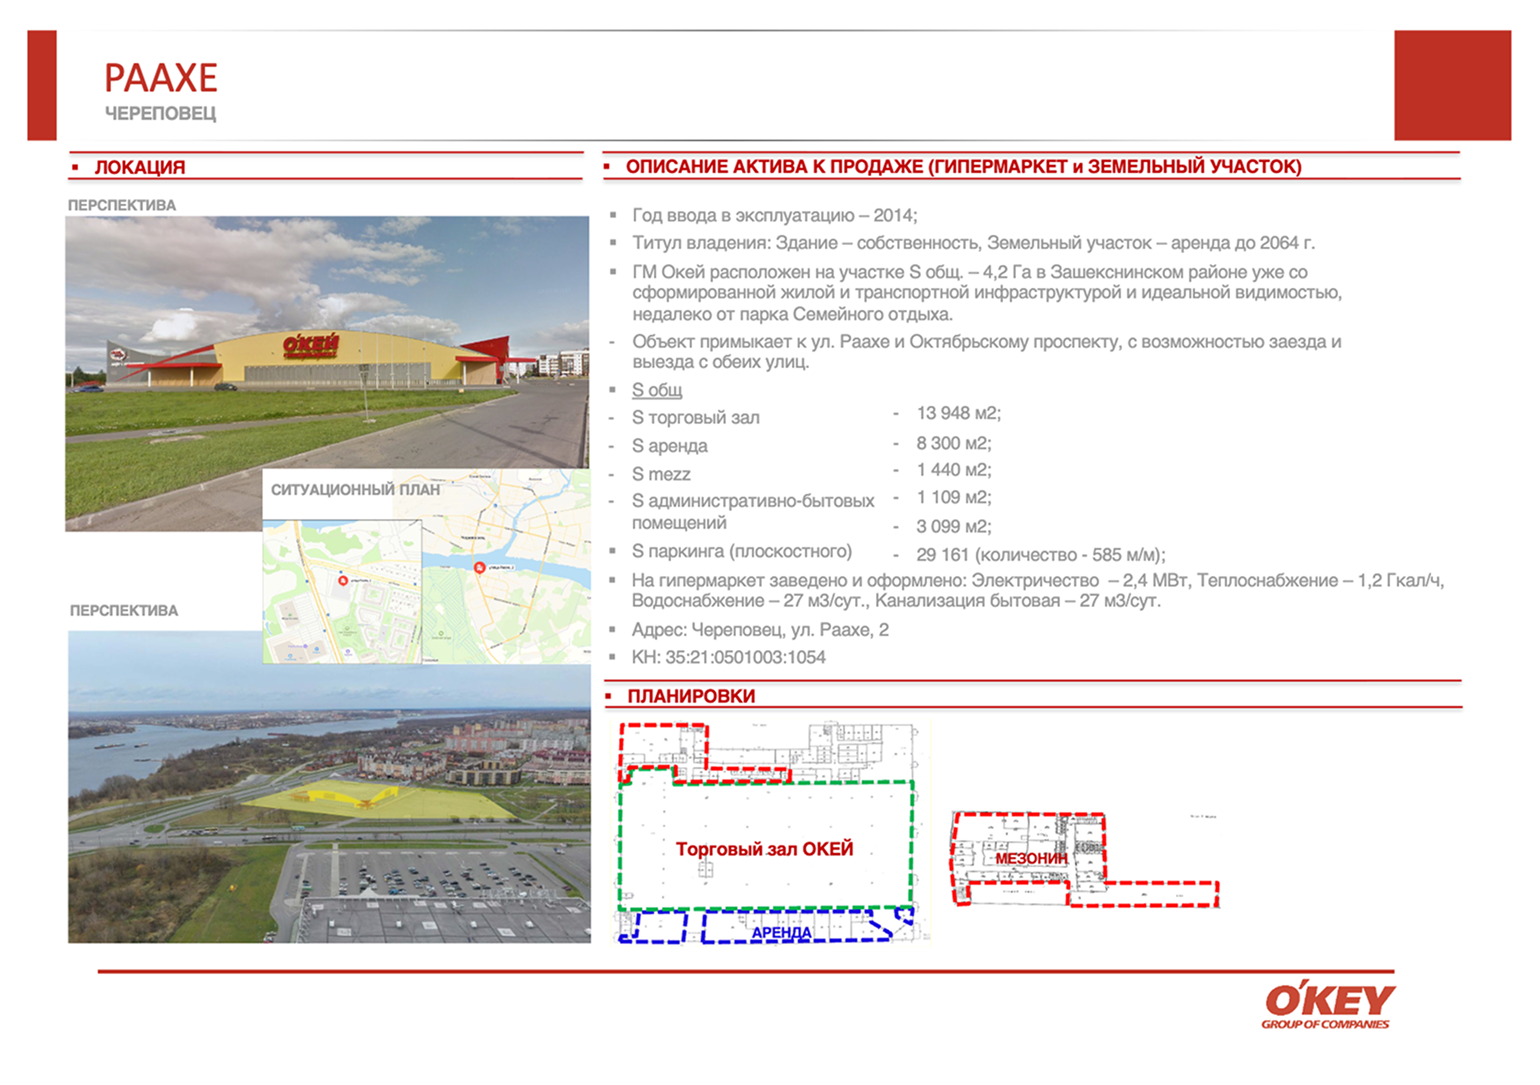Image resolution: width=1540 pixels, height=1085 pixels.
Task: Open the city overview map with river
Action: point(506,566)
